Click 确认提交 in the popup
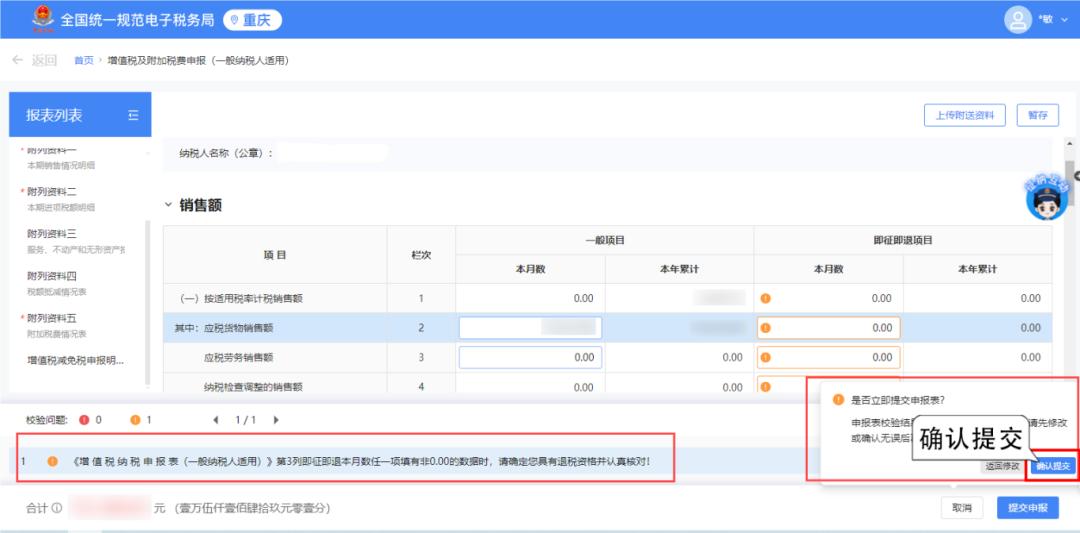The image size is (1080, 533). (x=1053, y=466)
